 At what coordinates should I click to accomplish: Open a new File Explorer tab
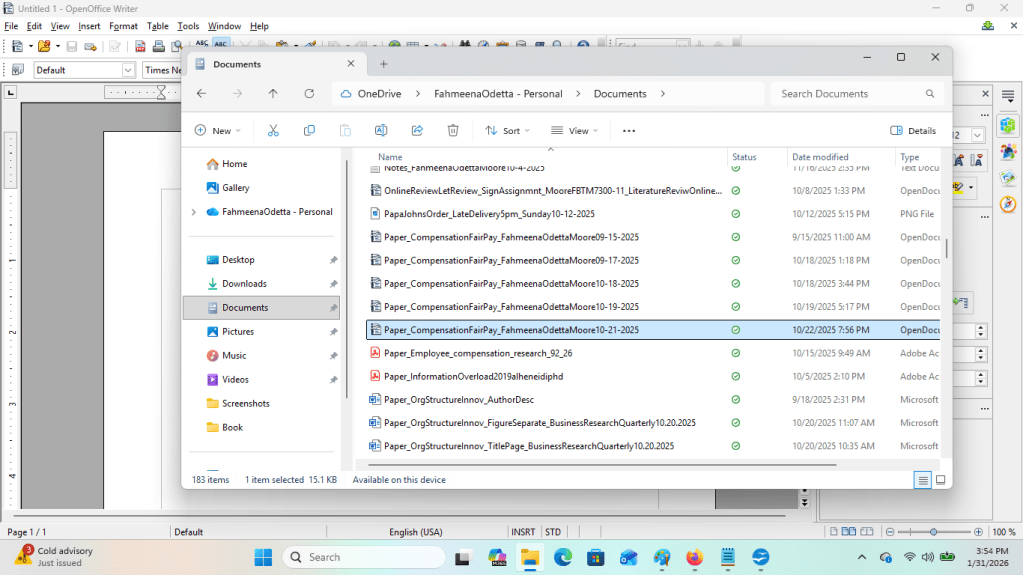coord(383,64)
